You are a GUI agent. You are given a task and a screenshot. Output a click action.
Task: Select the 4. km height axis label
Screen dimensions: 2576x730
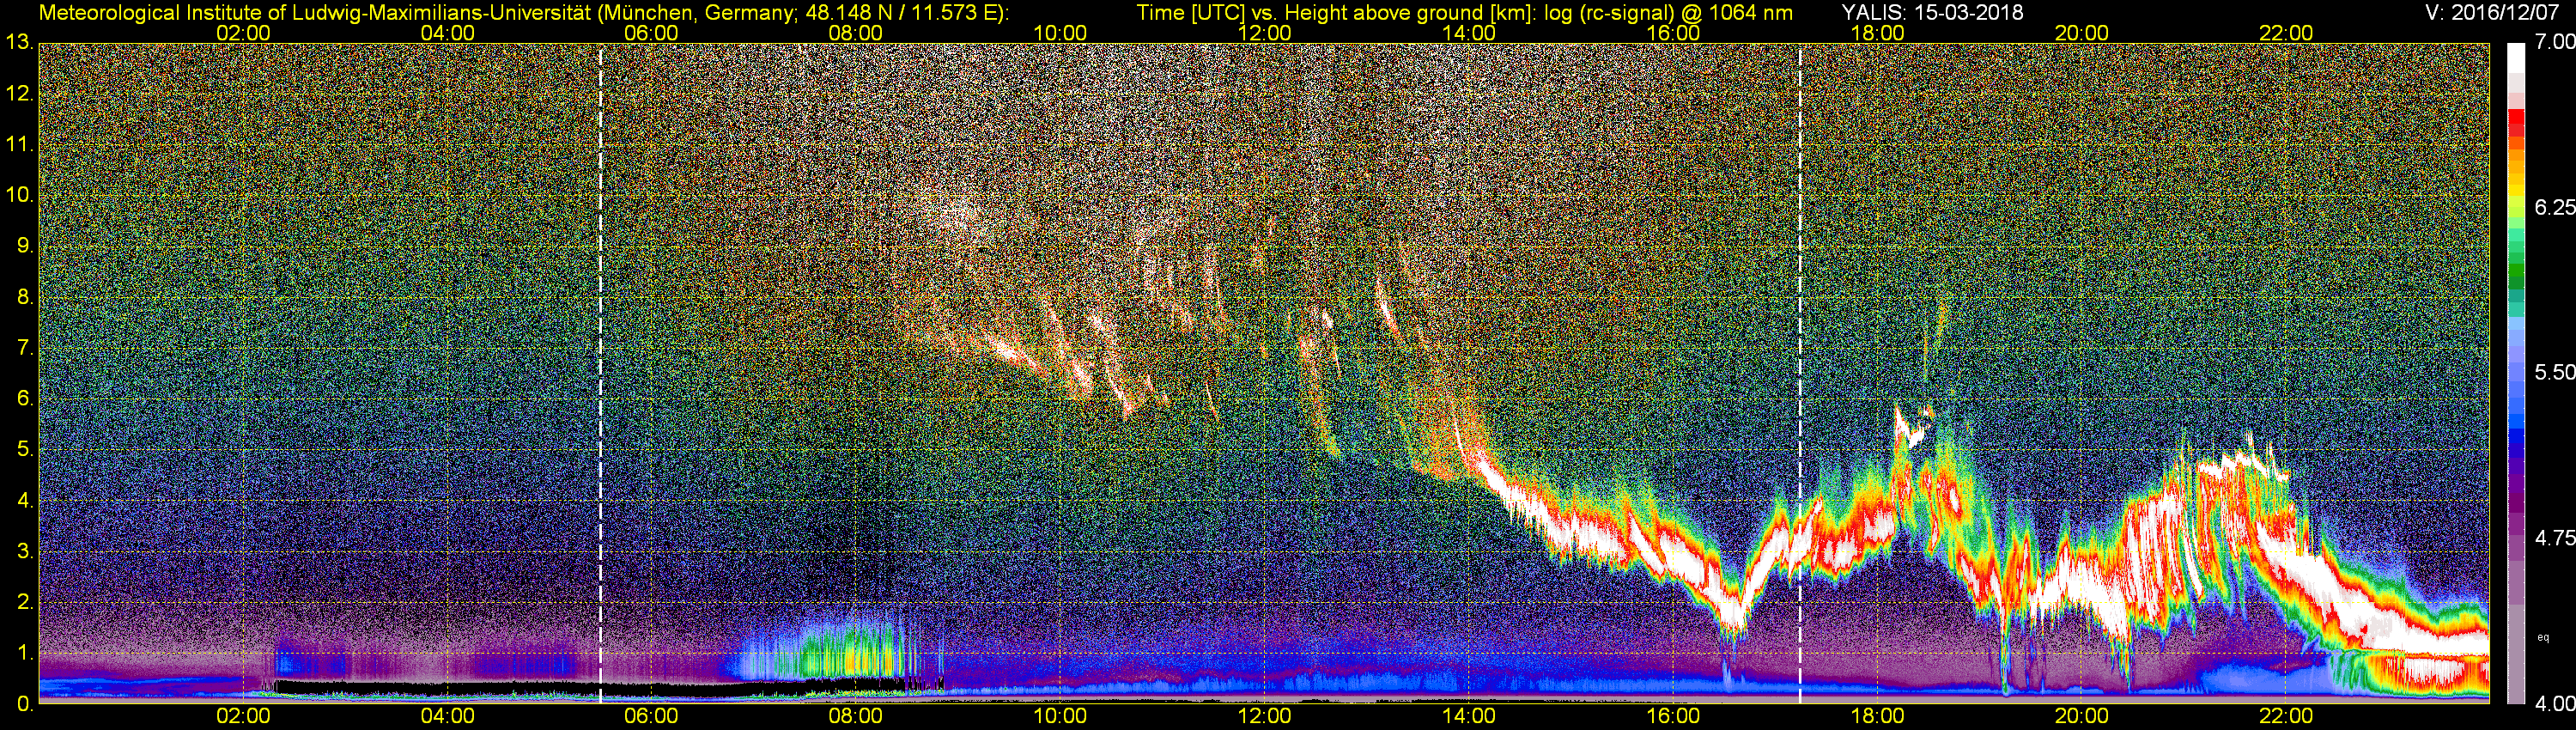25,501
